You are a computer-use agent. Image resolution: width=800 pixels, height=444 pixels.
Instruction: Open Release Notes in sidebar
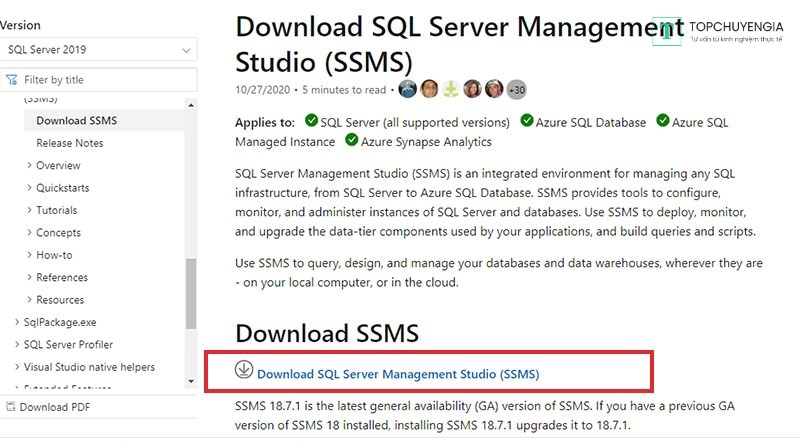coord(69,143)
